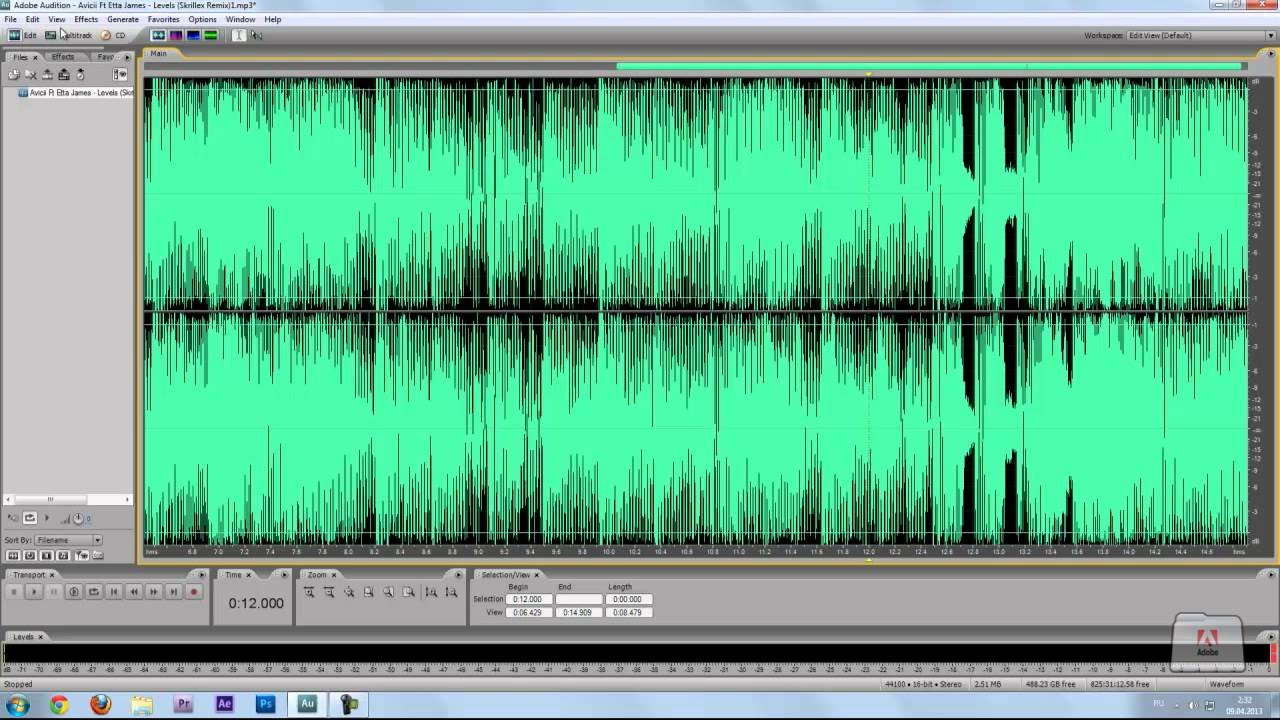Viewport: 1280px width, 720px height.
Task: Click Selection Begin field 0:12.000
Action: coord(530,599)
